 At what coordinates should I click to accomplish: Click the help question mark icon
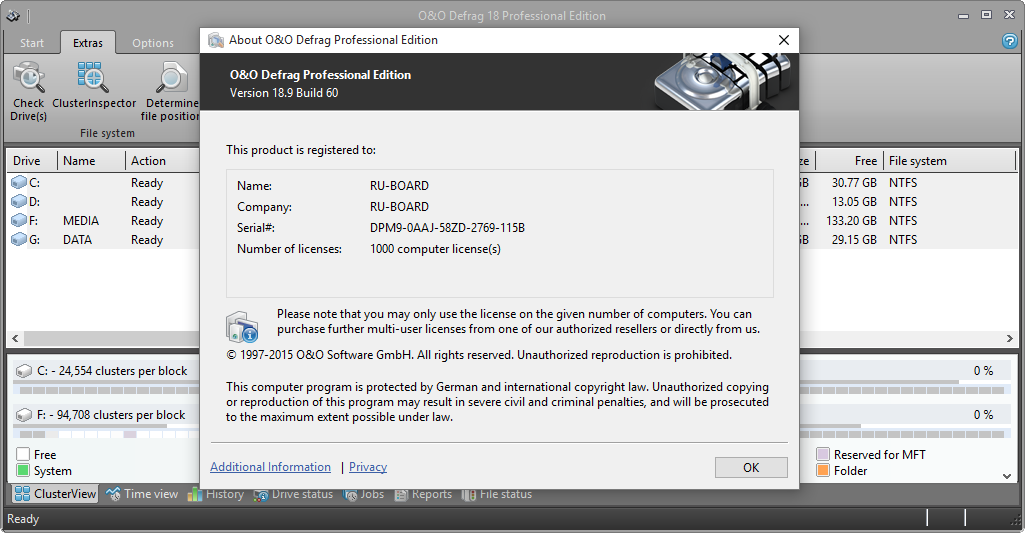1009,41
